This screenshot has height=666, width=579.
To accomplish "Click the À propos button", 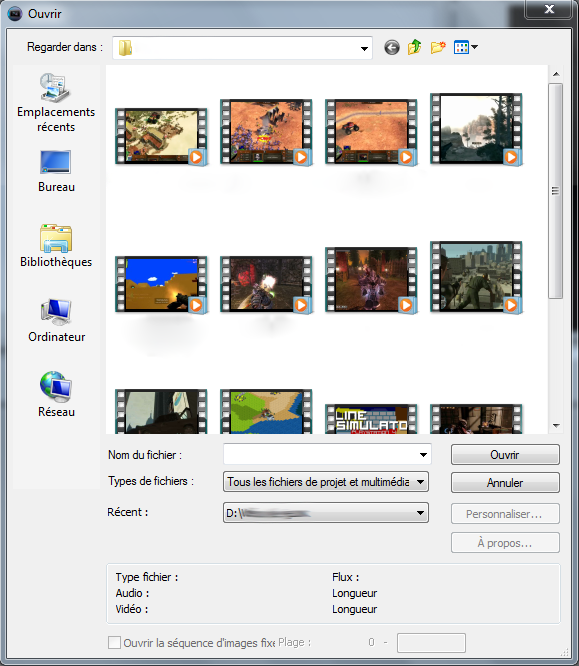I will click(505, 543).
